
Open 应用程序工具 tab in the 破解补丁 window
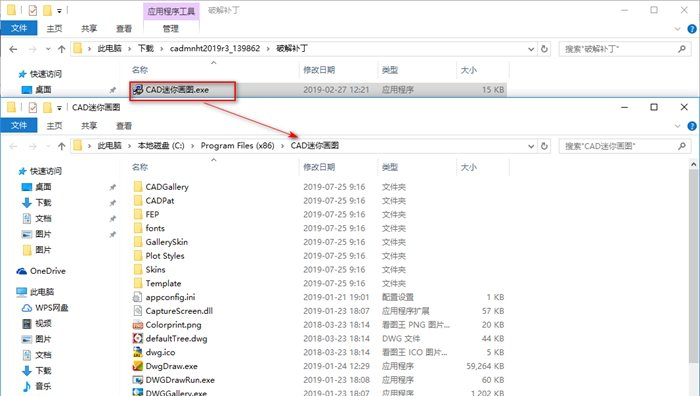171,11
